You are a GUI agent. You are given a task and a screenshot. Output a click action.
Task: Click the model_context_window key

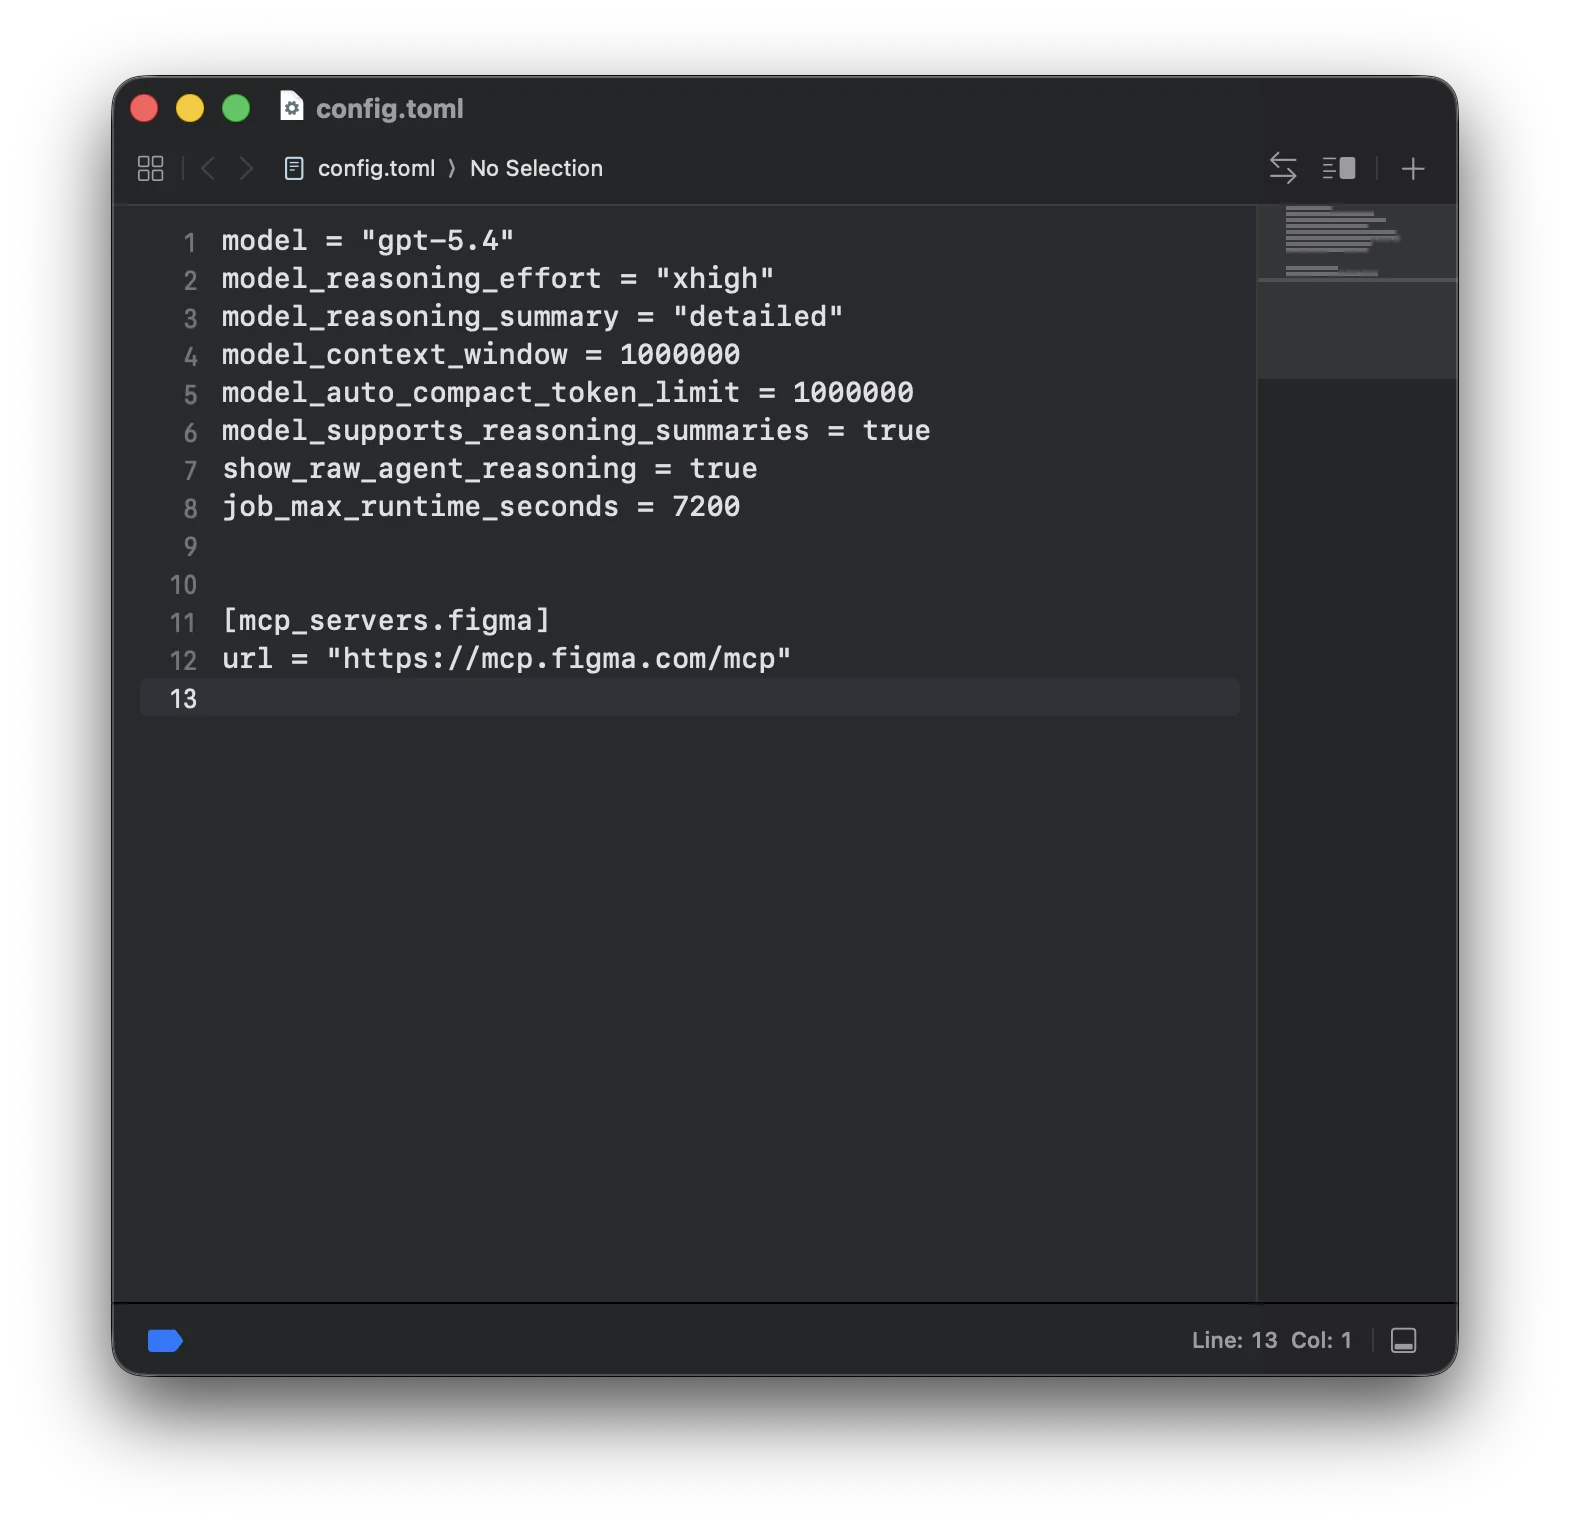[395, 354]
